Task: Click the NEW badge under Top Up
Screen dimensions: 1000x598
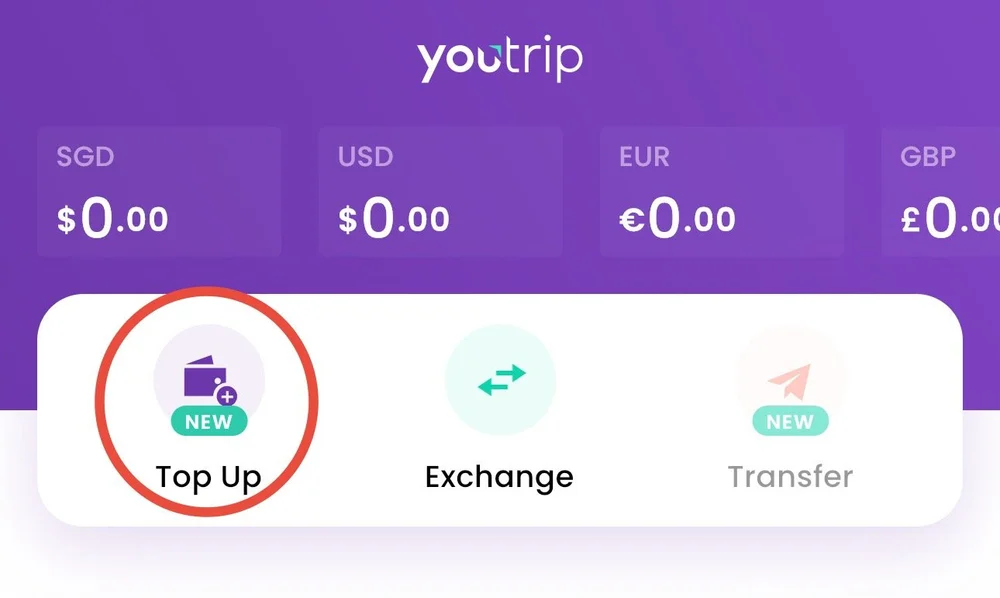Action: point(209,421)
